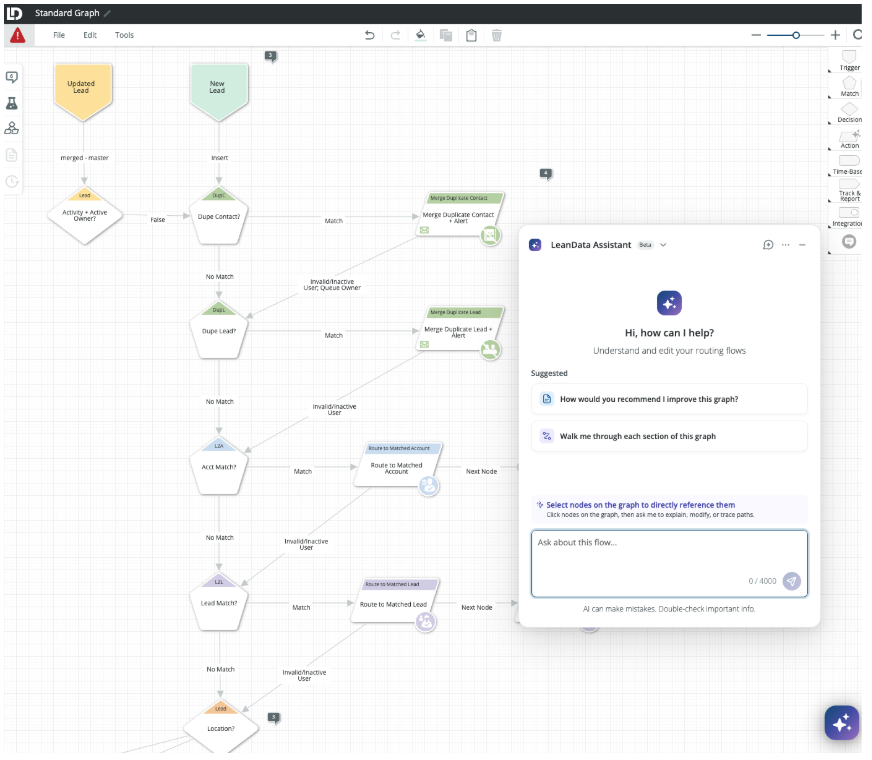Screen dimensions: 872x760
Task: Open canvas comment marker numbered 4
Action: click(546, 174)
